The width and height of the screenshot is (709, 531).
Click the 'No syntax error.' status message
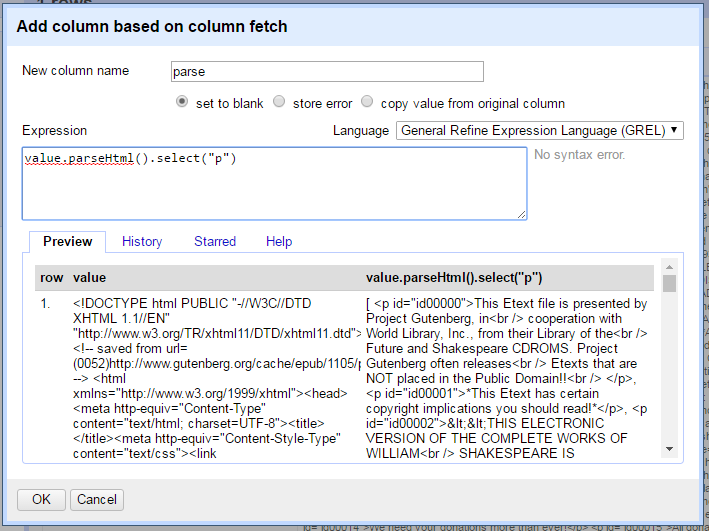coord(580,155)
